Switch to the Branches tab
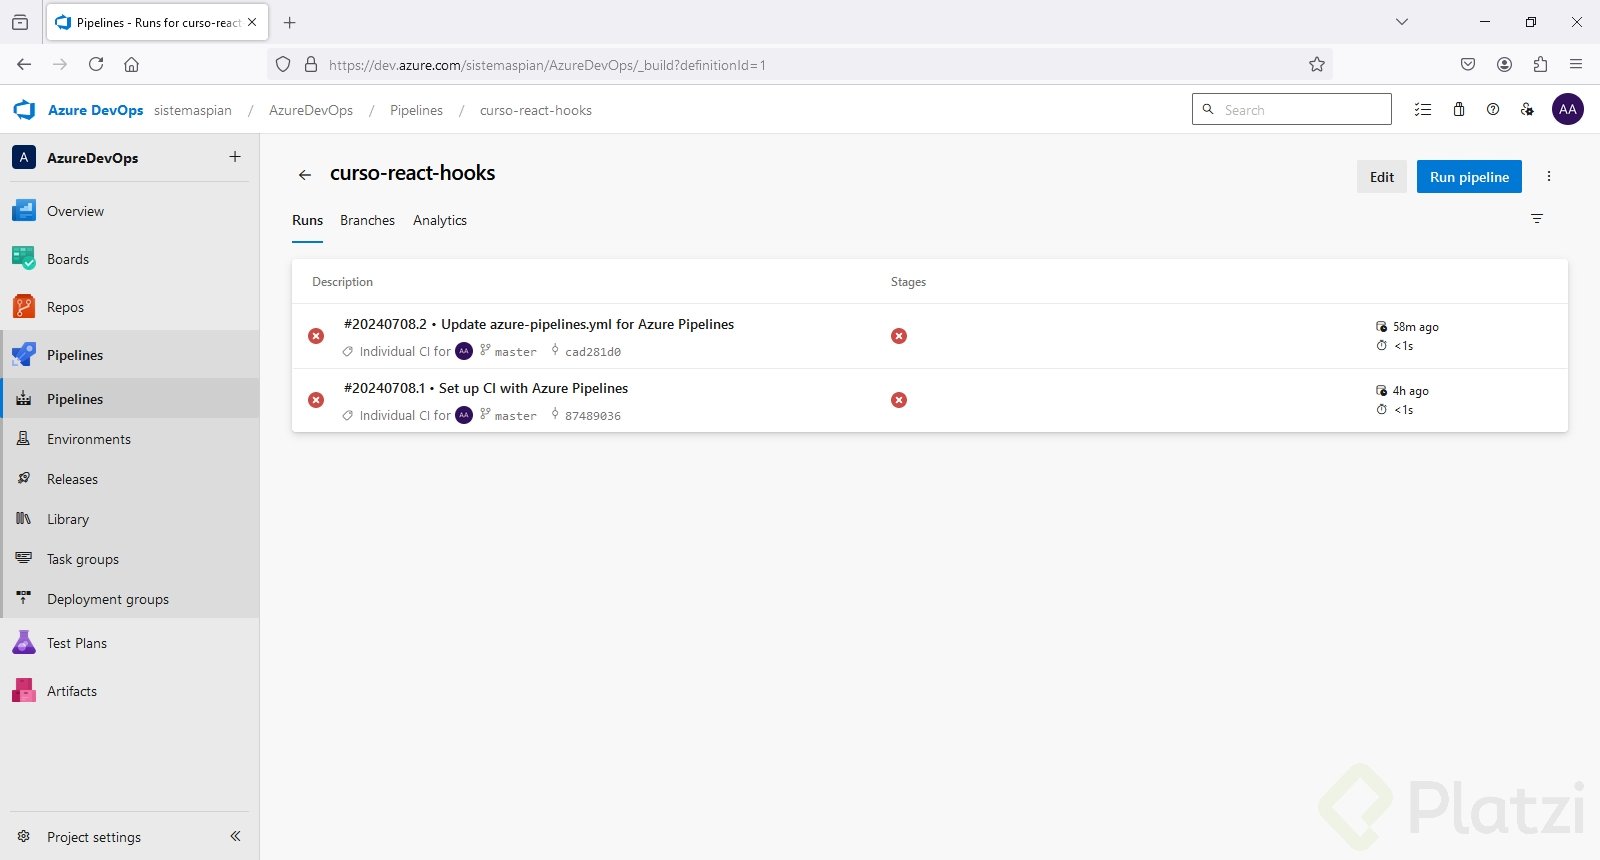Image resolution: width=1600 pixels, height=860 pixels. [367, 220]
